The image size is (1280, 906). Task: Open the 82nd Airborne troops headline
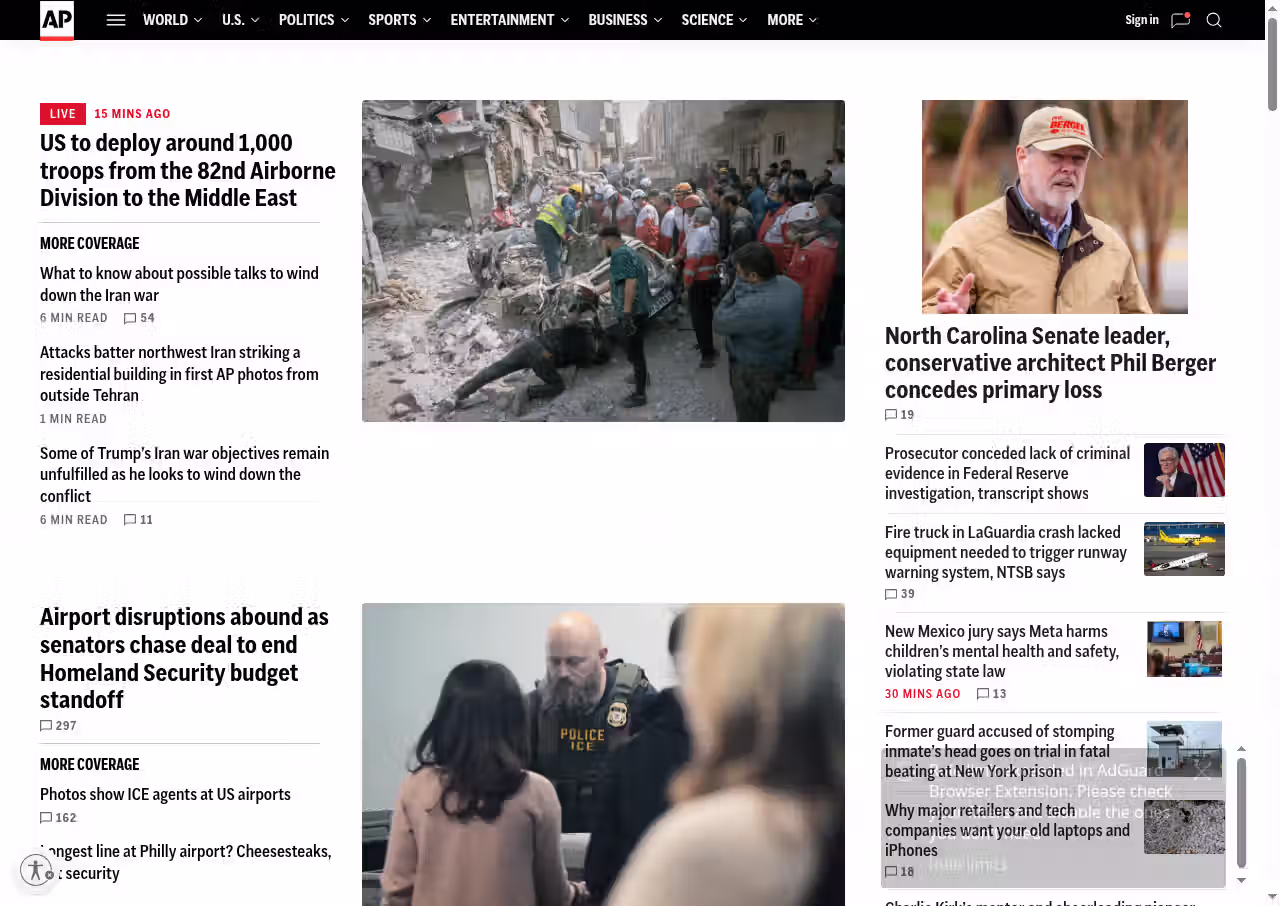coord(187,170)
